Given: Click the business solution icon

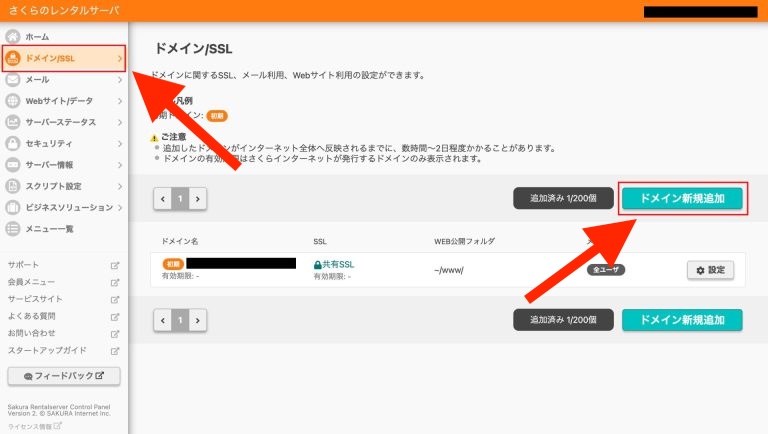Looking at the screenshot, I should (x=13, y=208).
